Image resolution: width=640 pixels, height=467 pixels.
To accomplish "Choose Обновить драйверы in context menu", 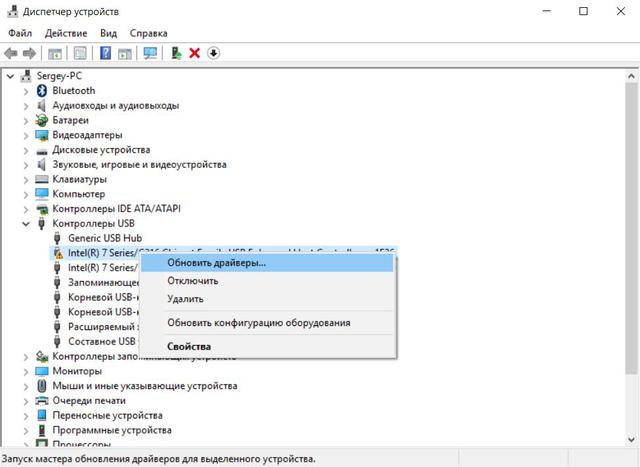I will click(216, 263).
